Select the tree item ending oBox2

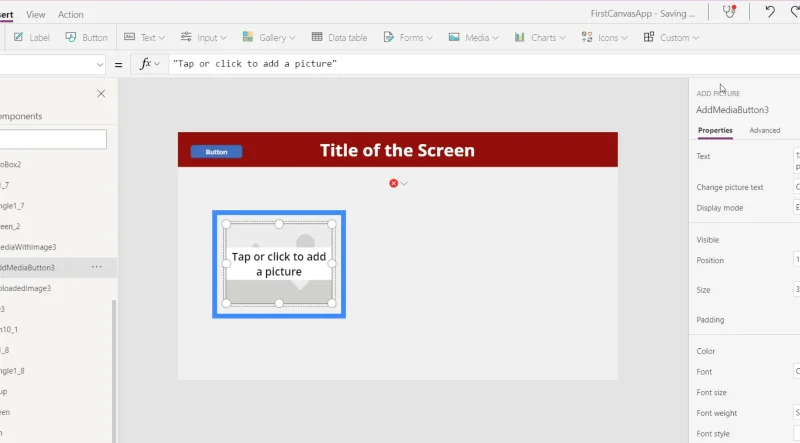pyautogui.click(x=11, y=164)
